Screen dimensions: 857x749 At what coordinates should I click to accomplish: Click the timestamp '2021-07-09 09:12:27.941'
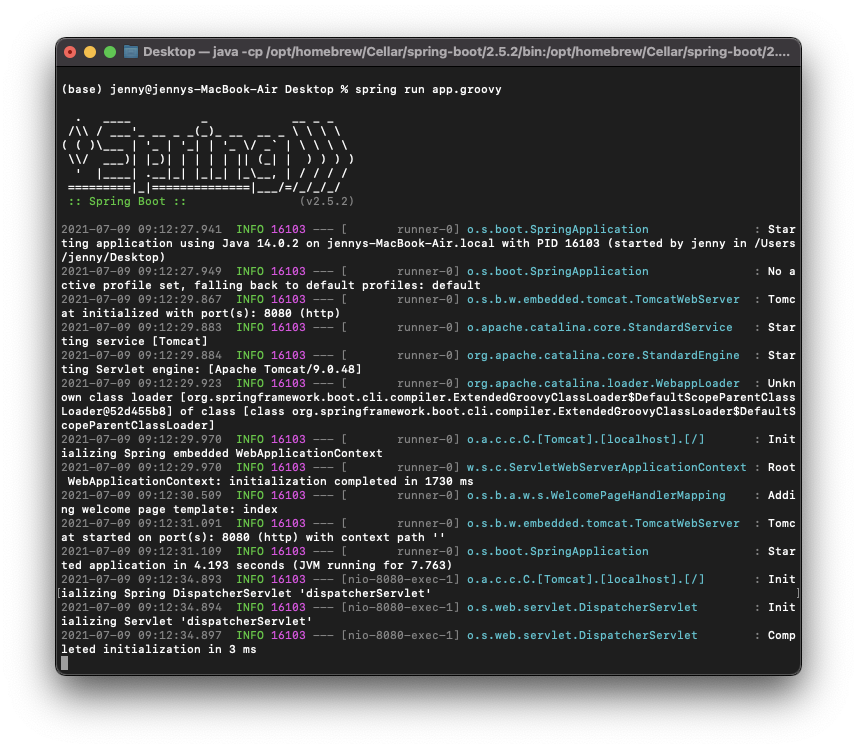(x=142, y=229)
